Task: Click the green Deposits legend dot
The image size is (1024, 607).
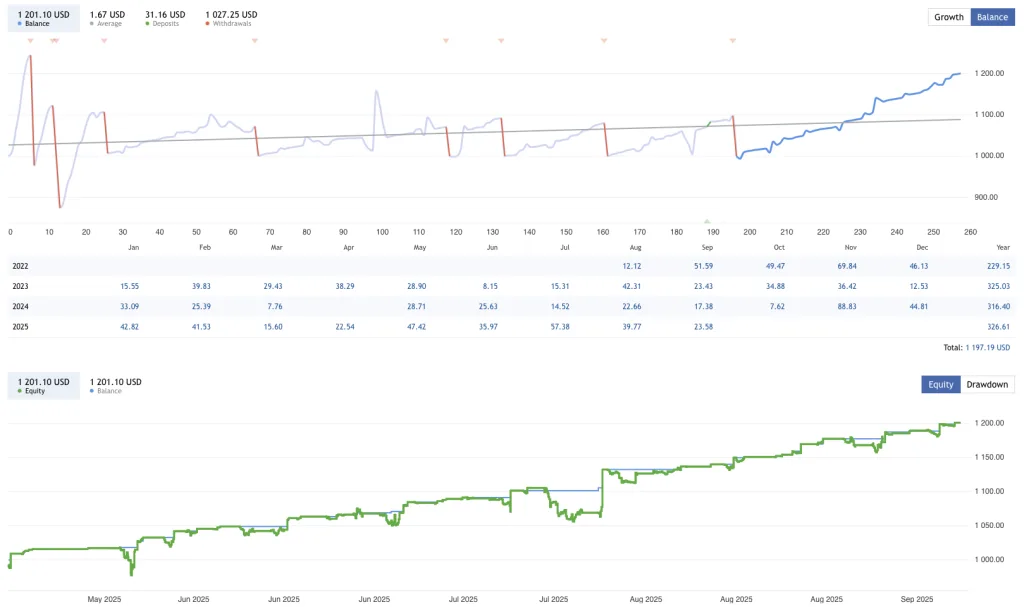Action: pos(147,22)
